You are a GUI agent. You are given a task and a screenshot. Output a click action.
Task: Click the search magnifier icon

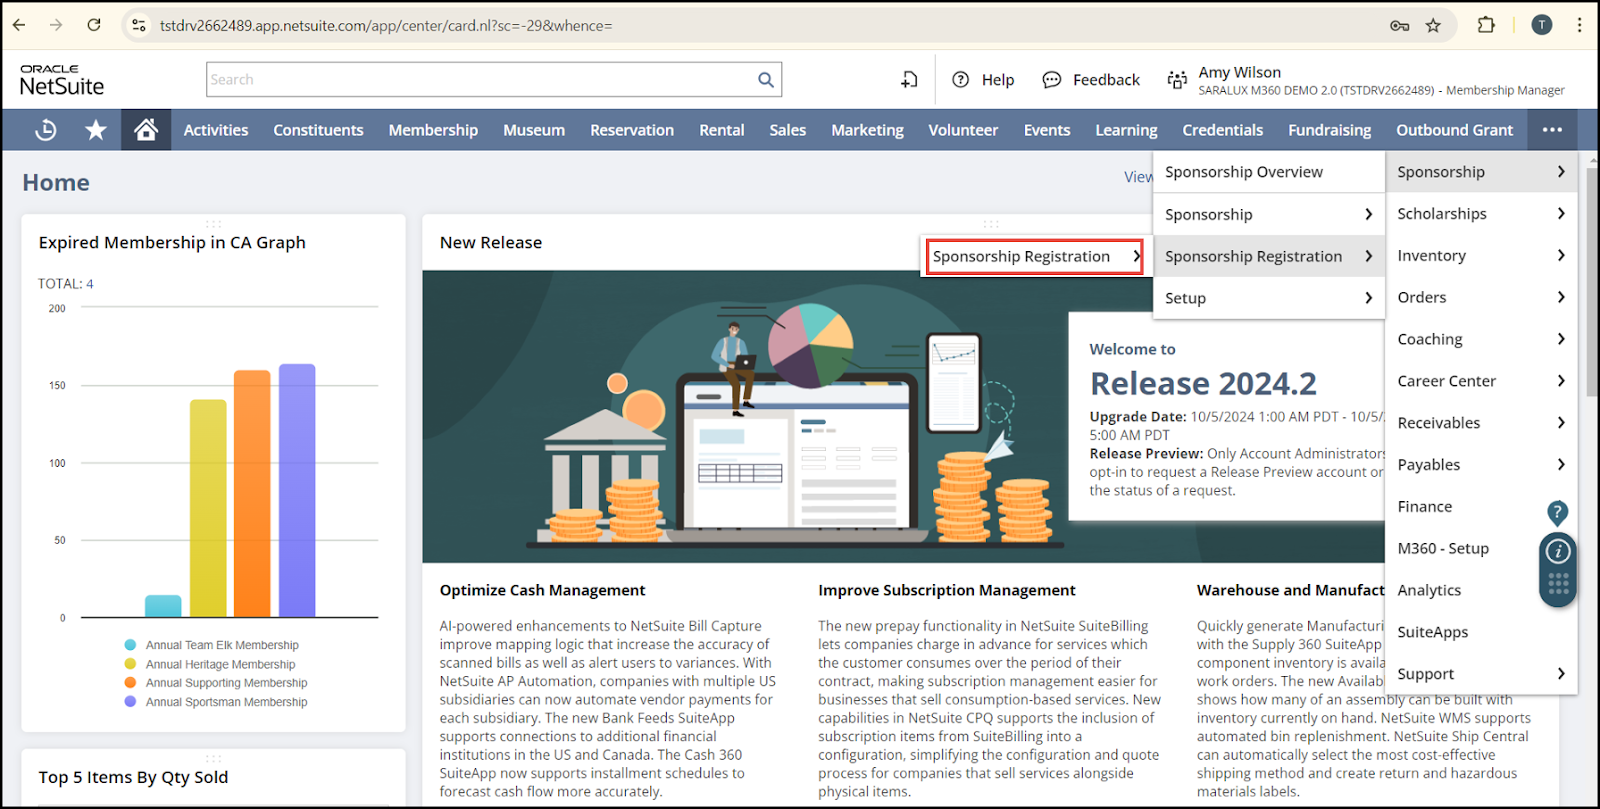tap(765, 80)
